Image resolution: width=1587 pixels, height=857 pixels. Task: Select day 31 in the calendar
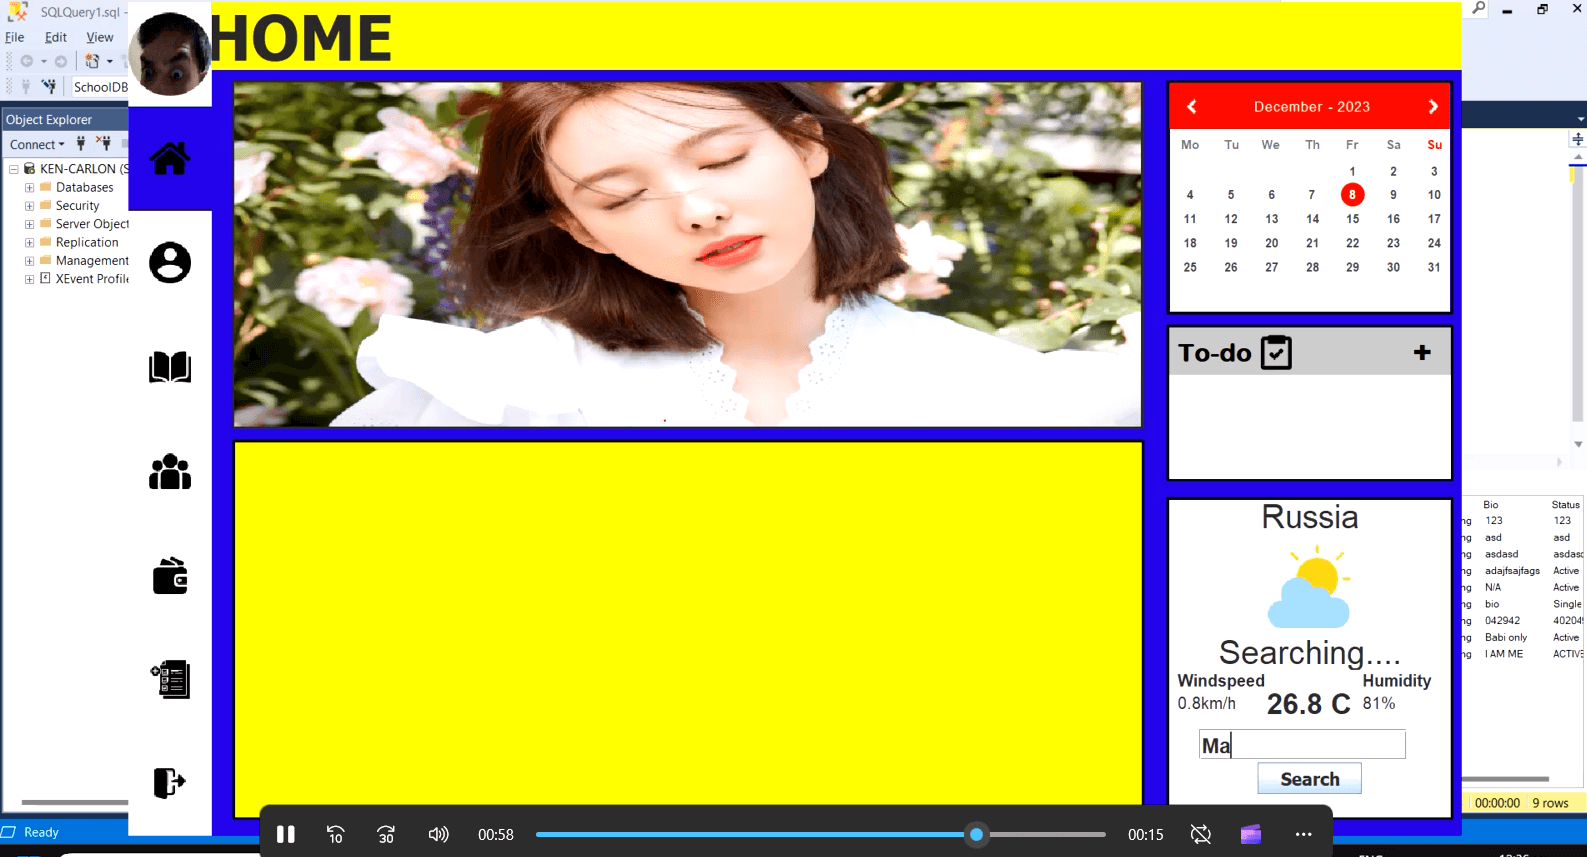point(1434,267)
